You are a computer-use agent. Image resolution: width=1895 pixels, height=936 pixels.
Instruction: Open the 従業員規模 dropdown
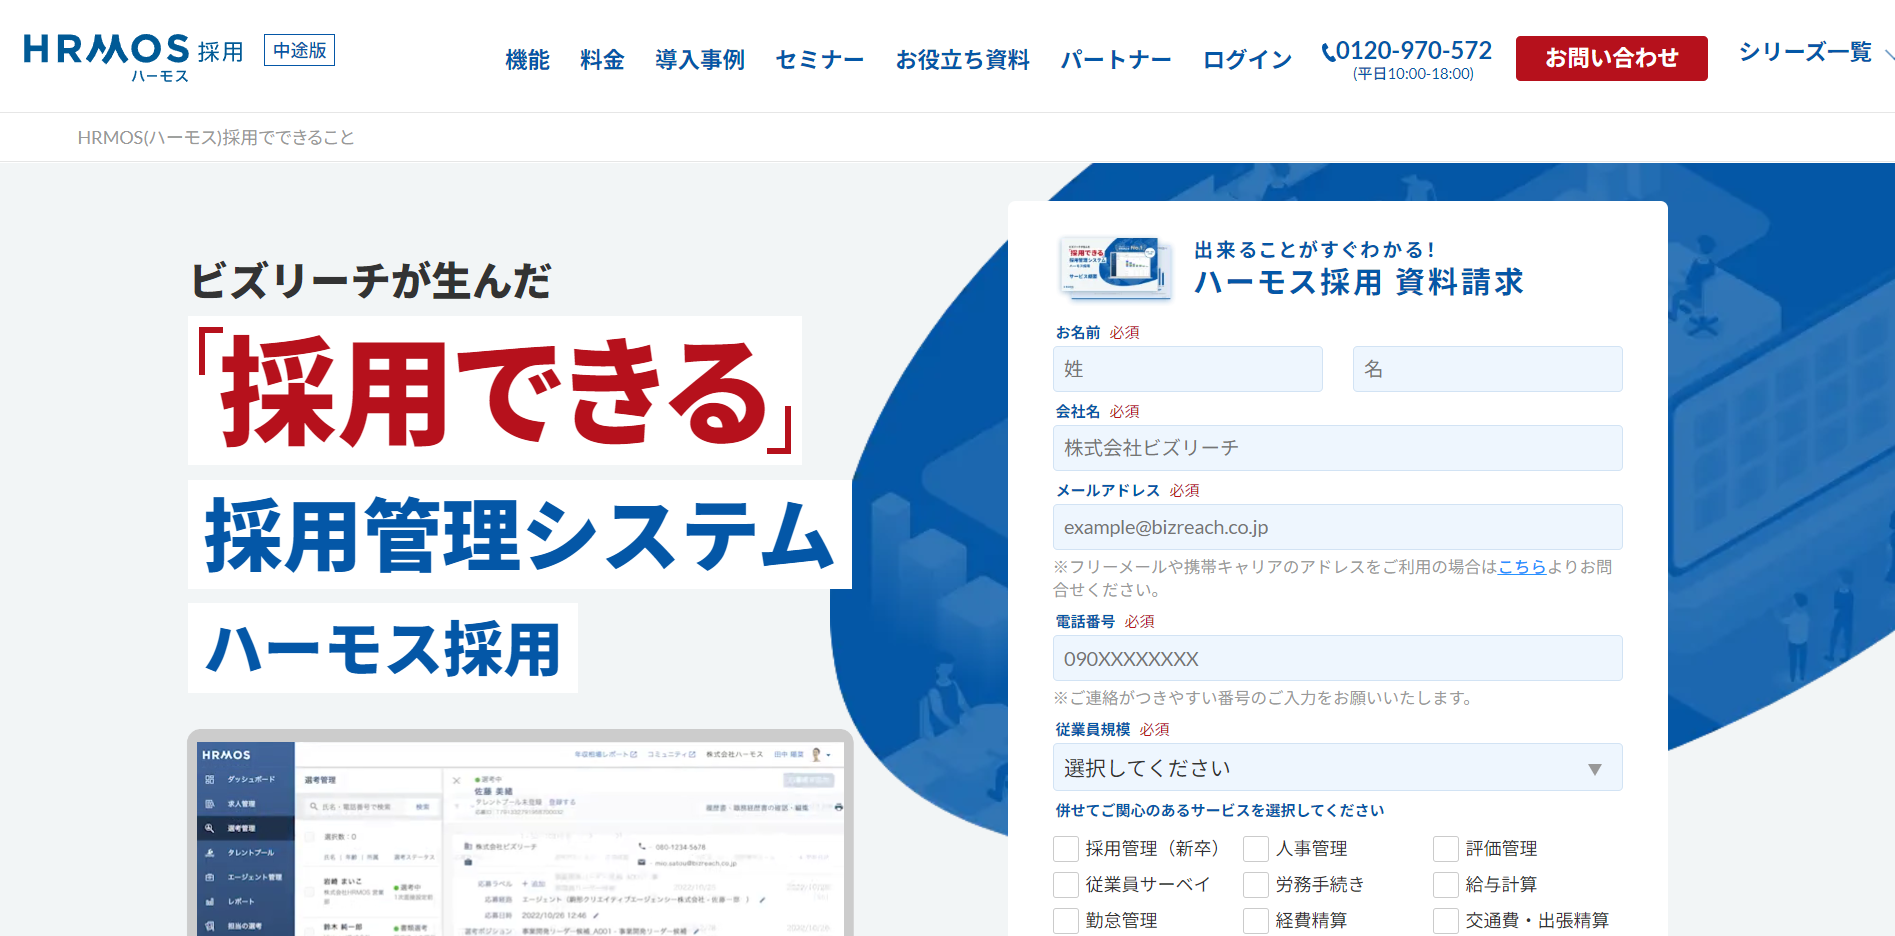(1337, 767)
